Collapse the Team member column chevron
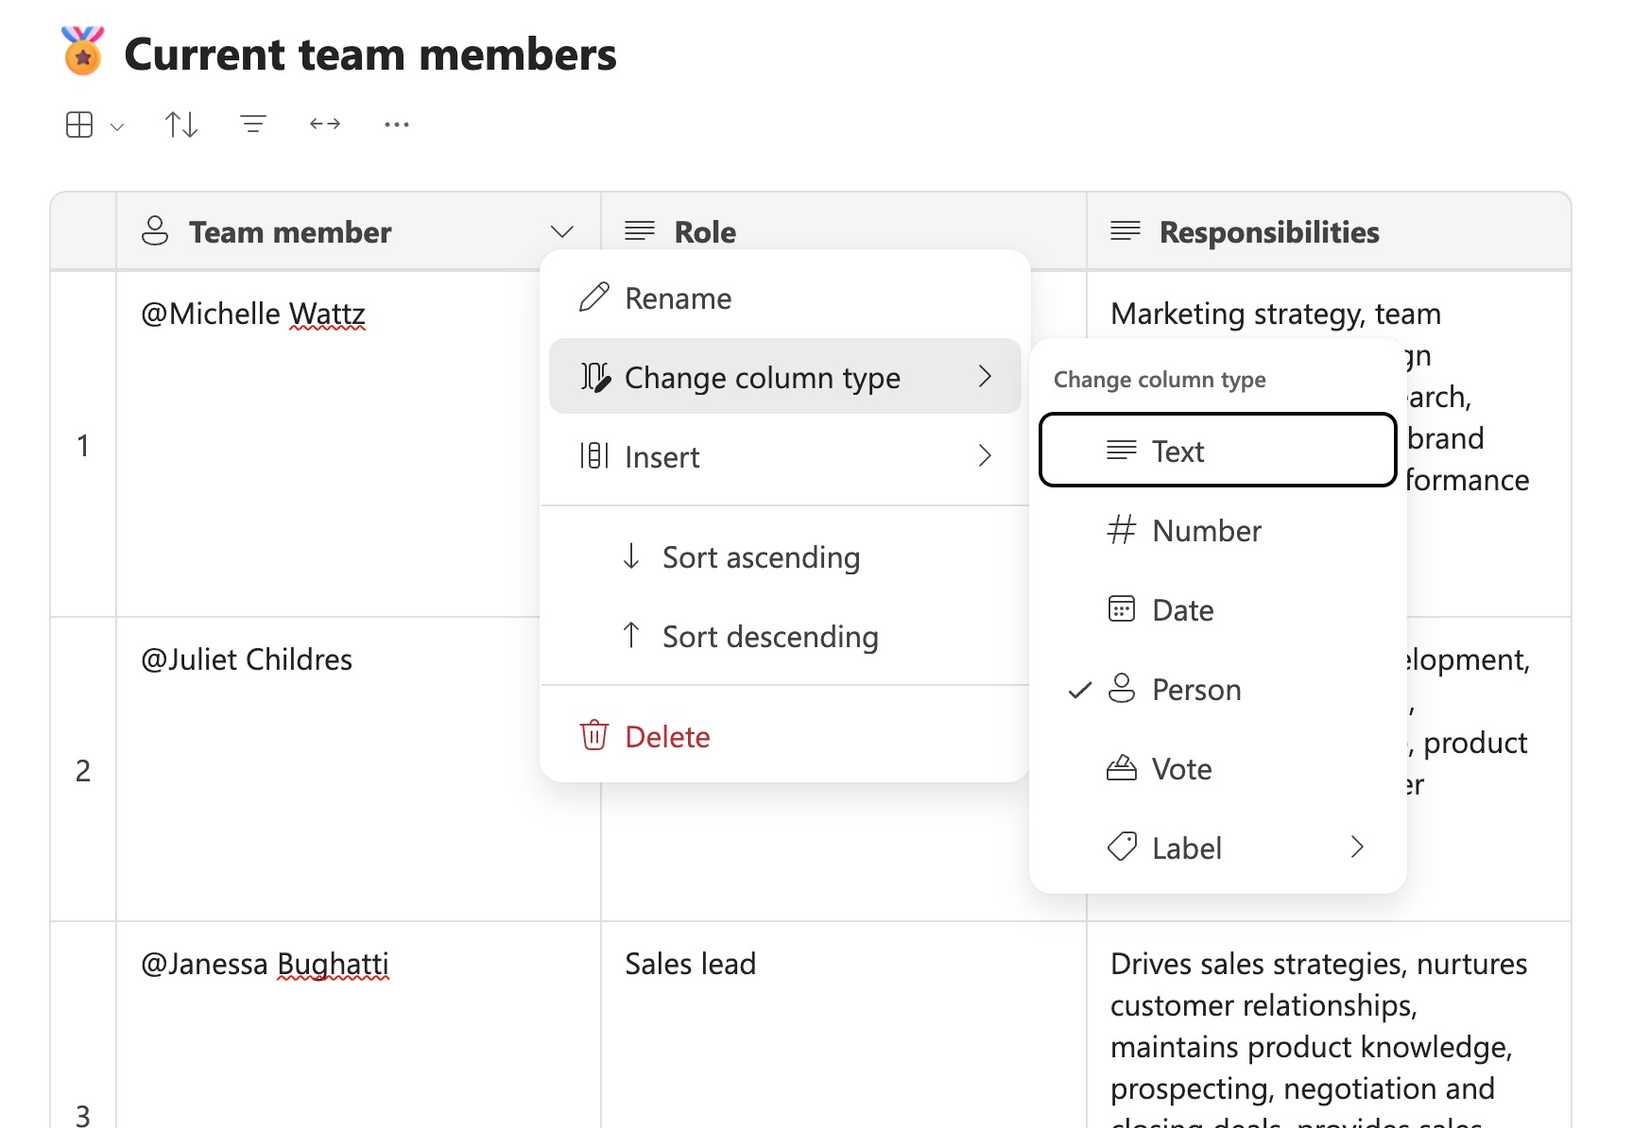The width and height of the screenshot is (1650, 1128). pyautogui.click(x=562, y=232)
